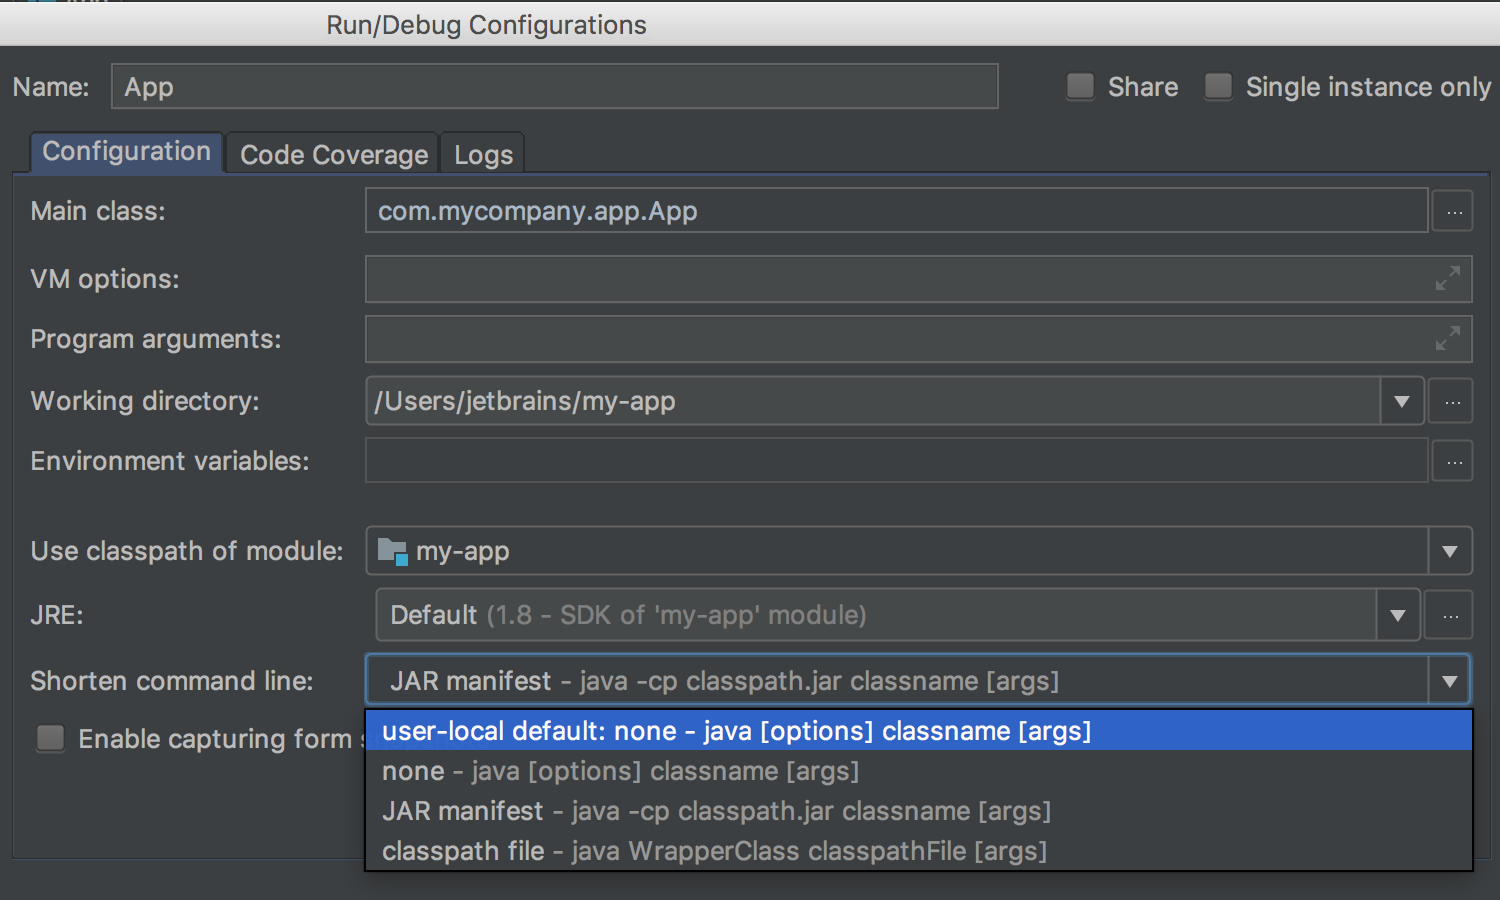Collapse the Shorten command line dropdown
Image resolution: width=1500 pixels, height=900 pixels.
[1450, 680]
